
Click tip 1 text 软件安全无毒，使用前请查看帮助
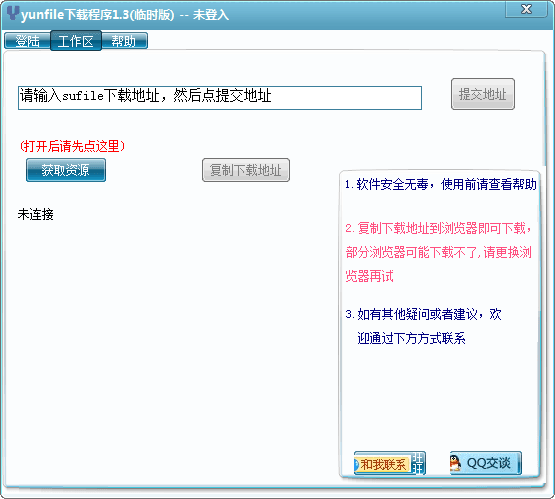441,184
